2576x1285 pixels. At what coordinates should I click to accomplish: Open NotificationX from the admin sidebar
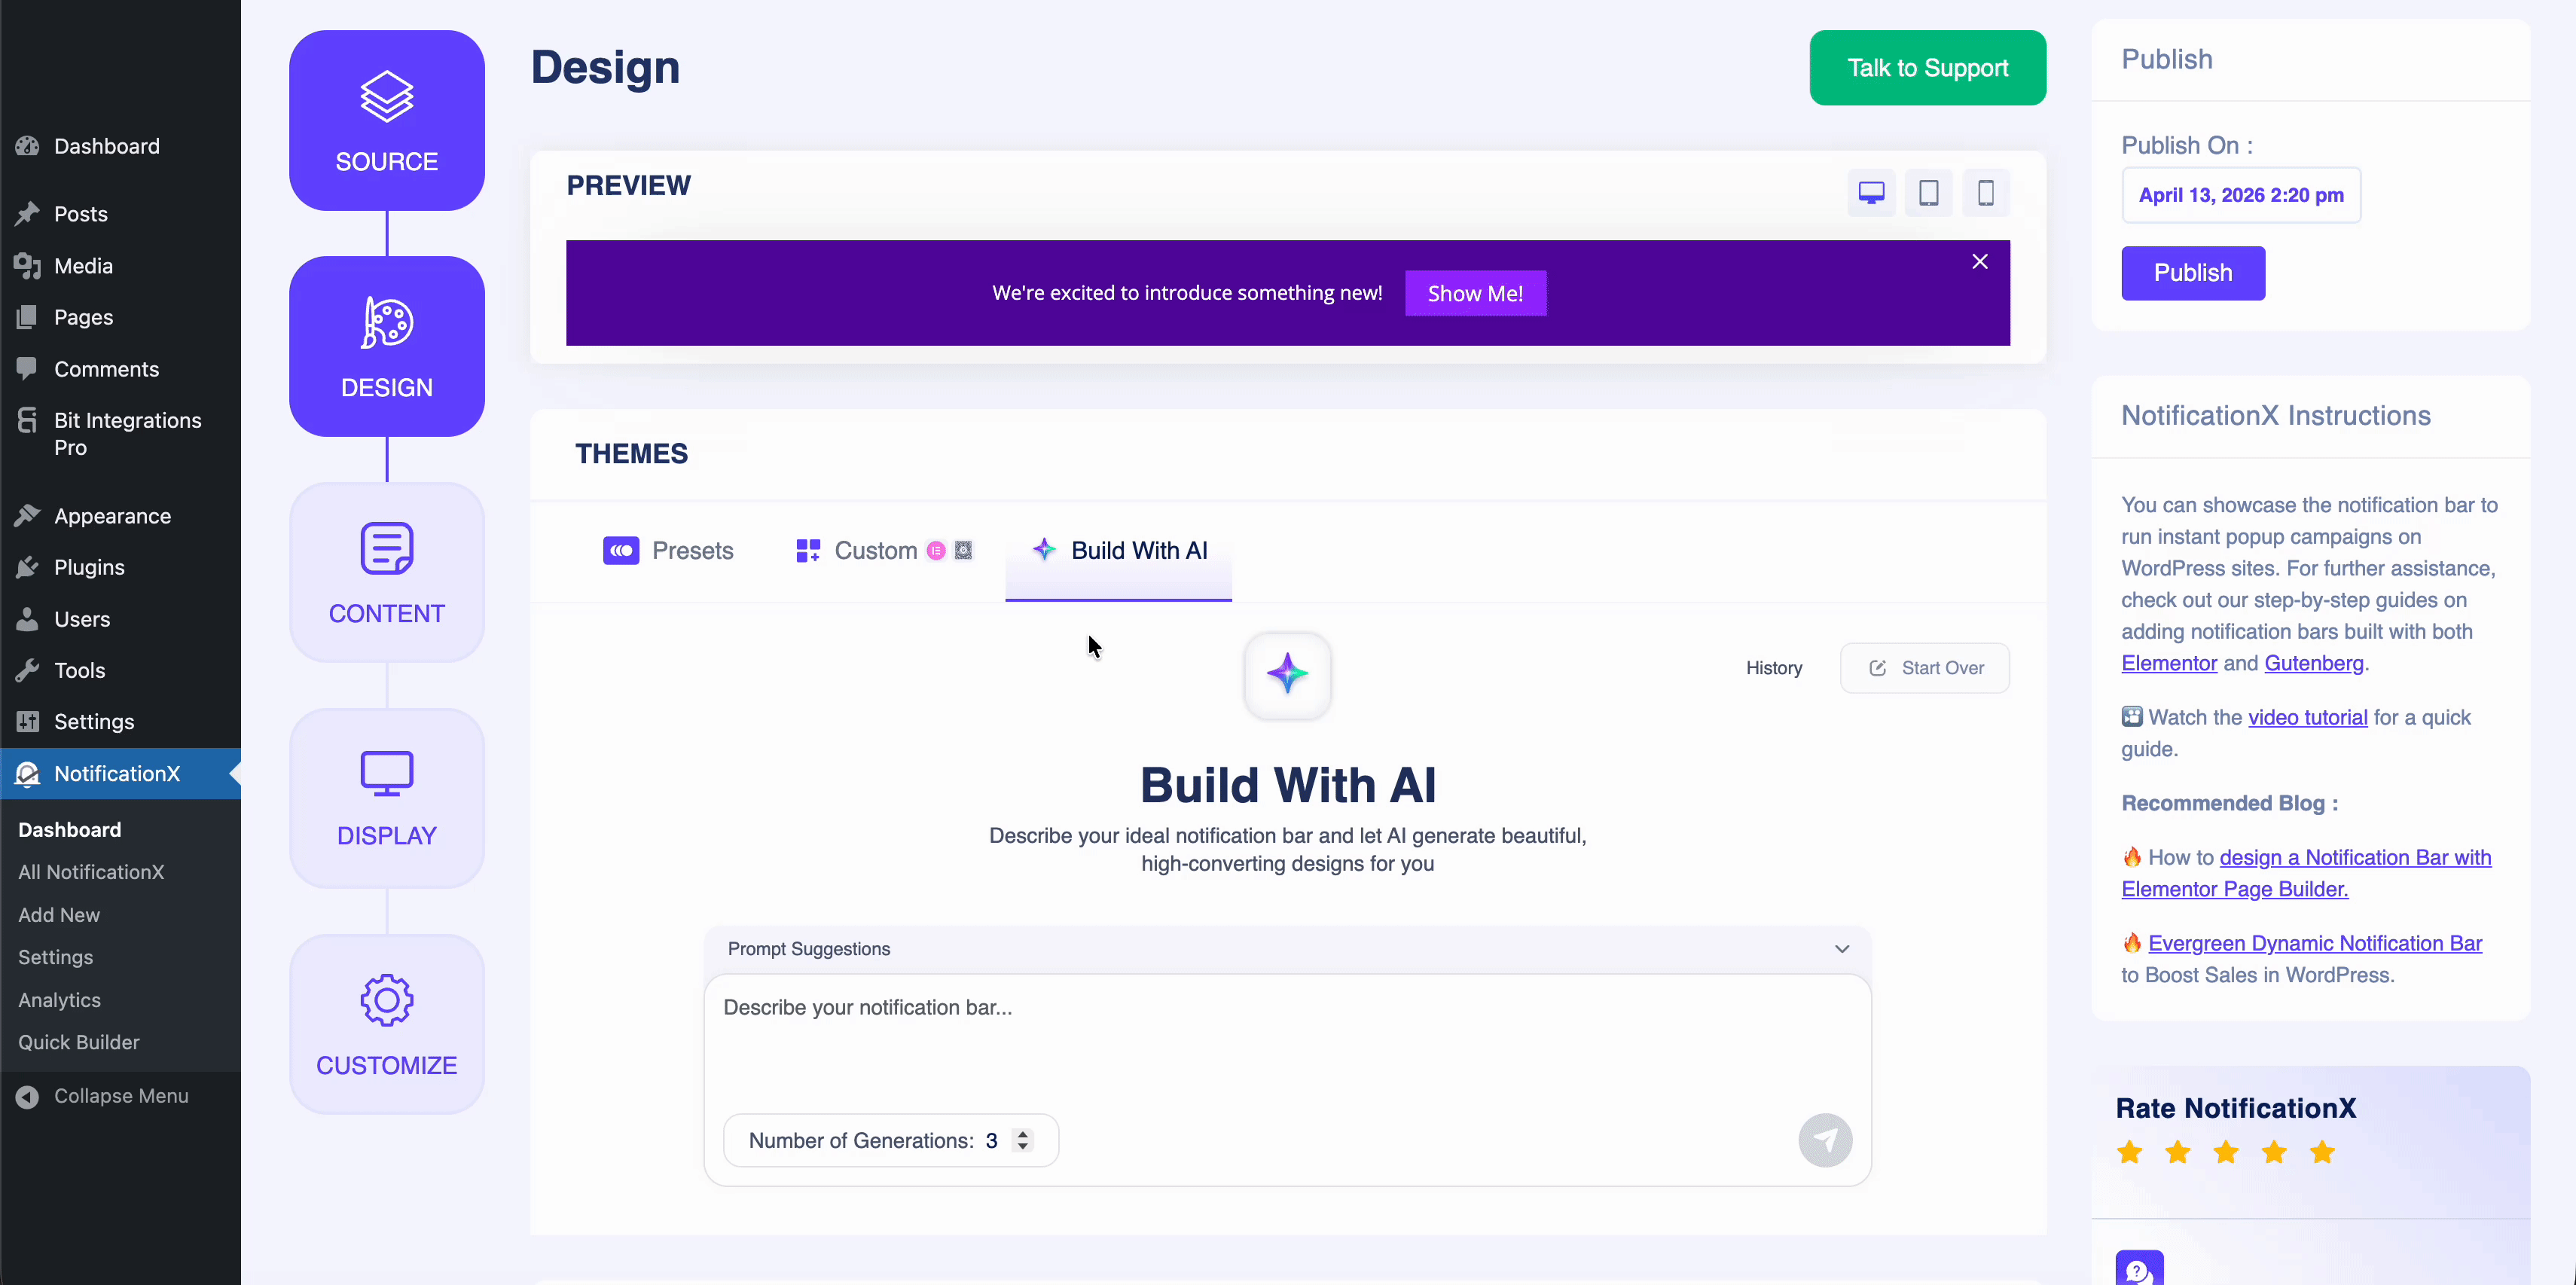(117, 773)
